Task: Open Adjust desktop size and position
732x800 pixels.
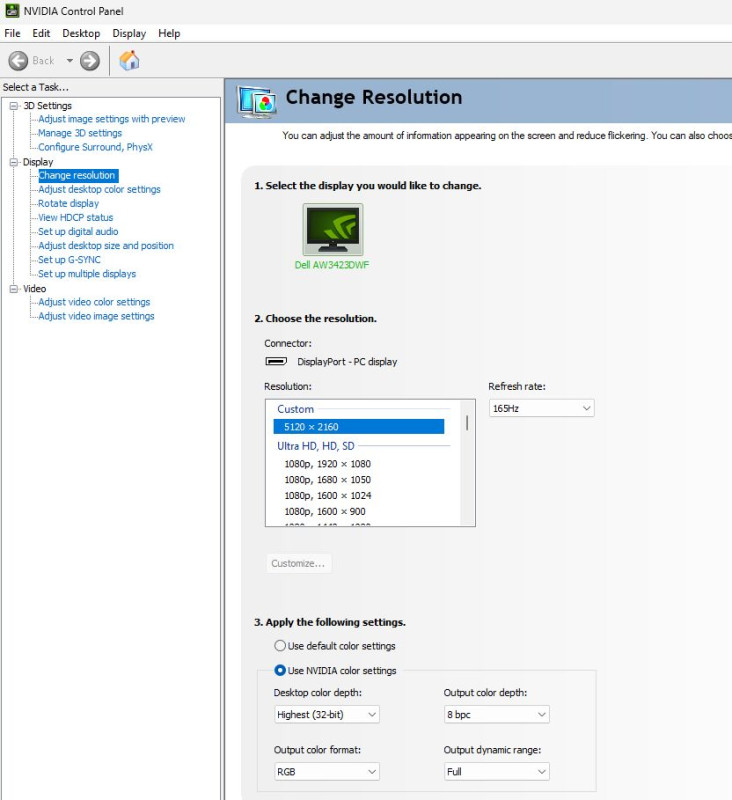Action: (x=106, y=245)
